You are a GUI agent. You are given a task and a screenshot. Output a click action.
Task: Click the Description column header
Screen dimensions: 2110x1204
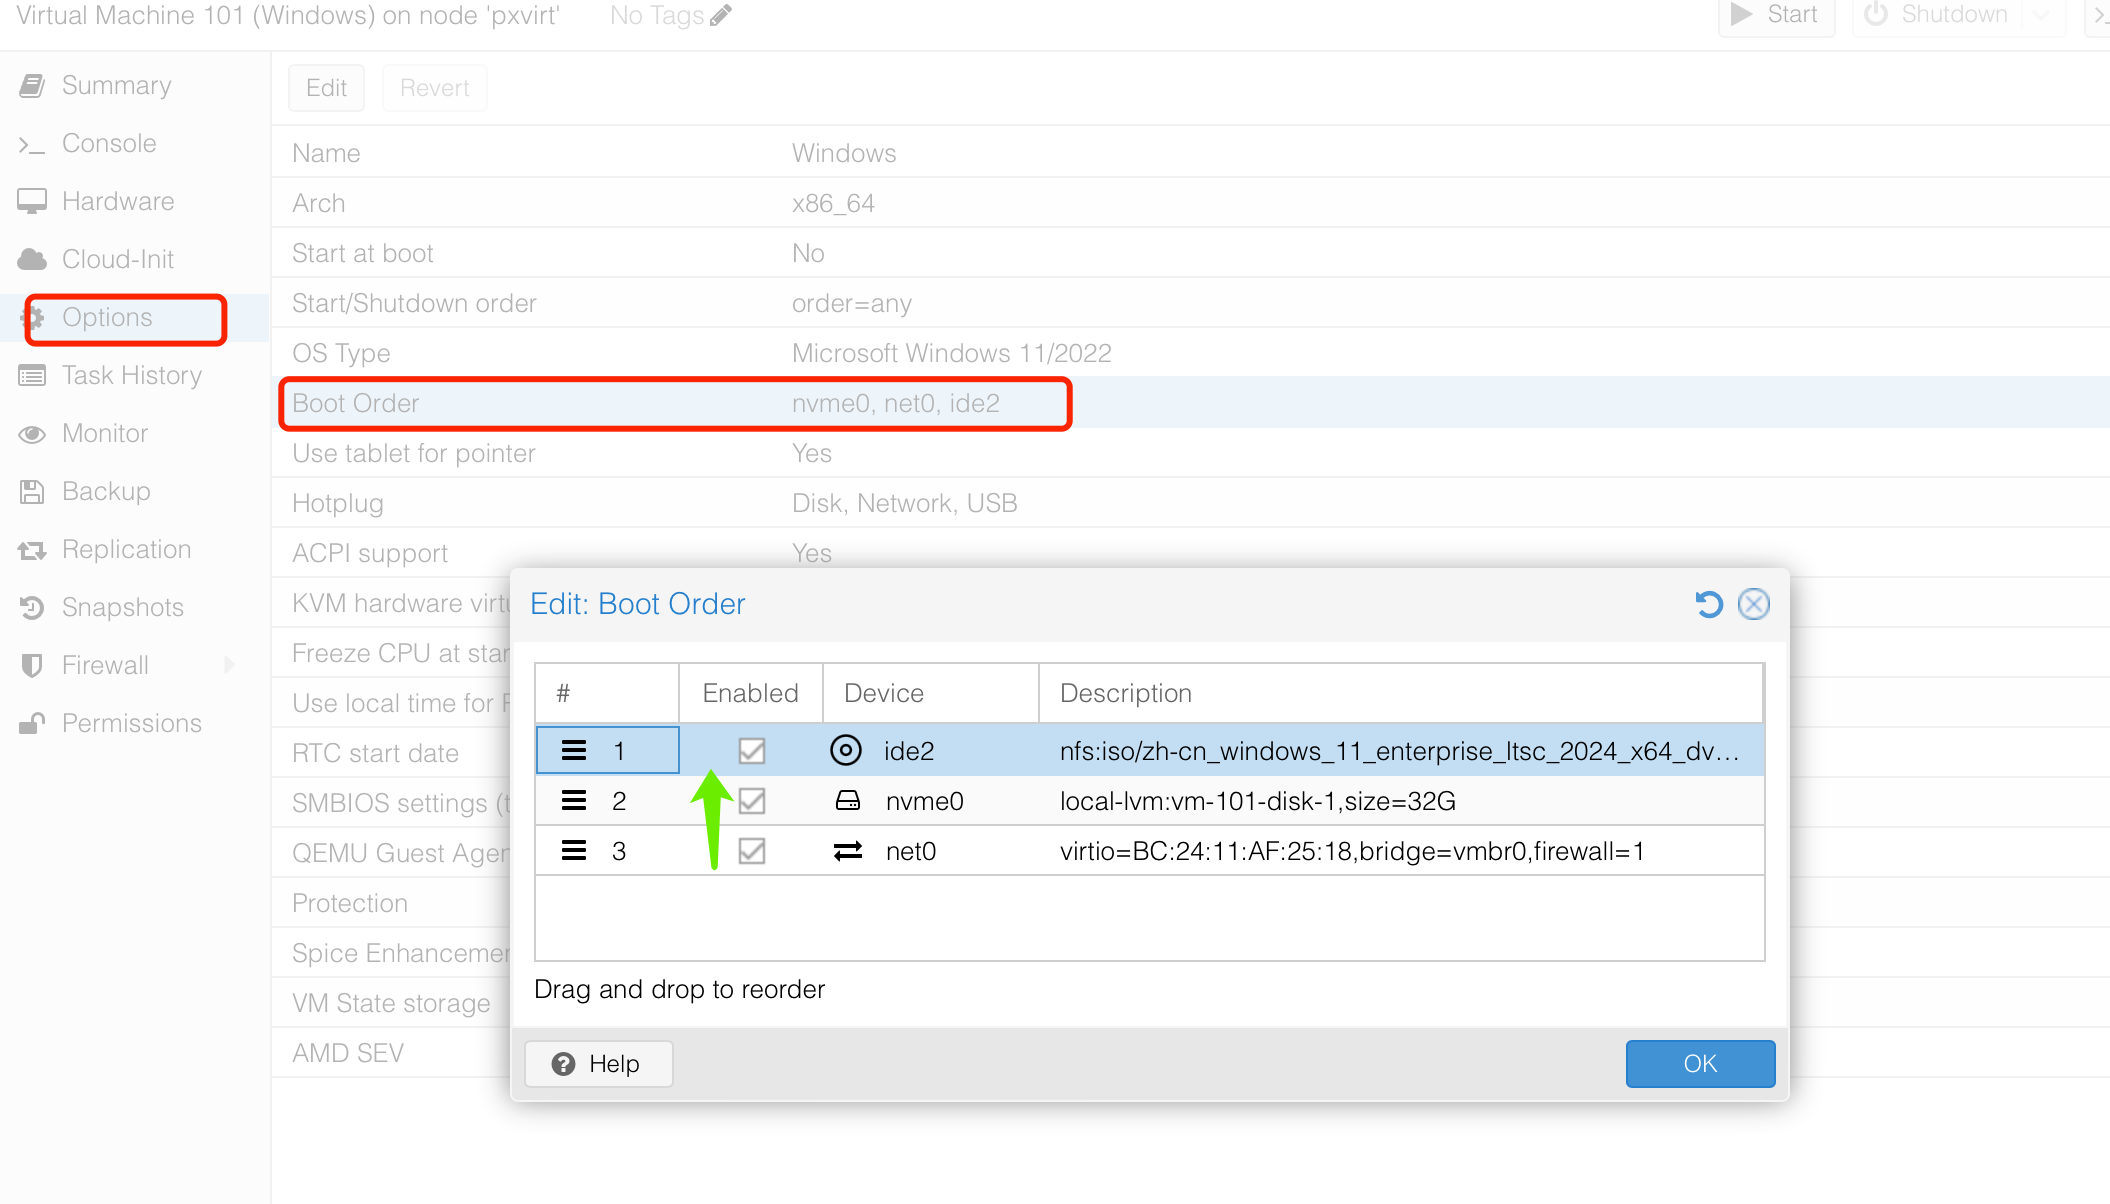[x=1401, y=693]
